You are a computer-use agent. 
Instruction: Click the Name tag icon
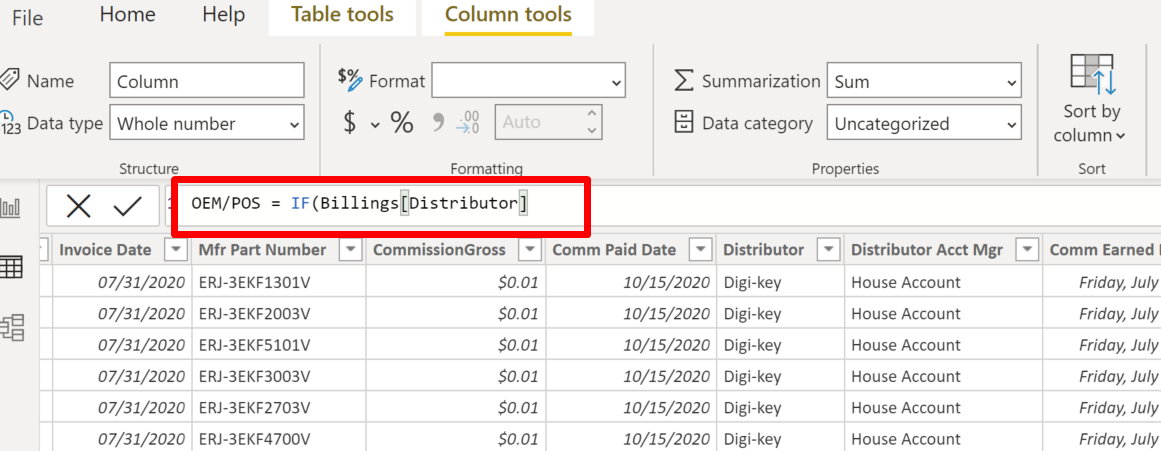tap(9, 80)
